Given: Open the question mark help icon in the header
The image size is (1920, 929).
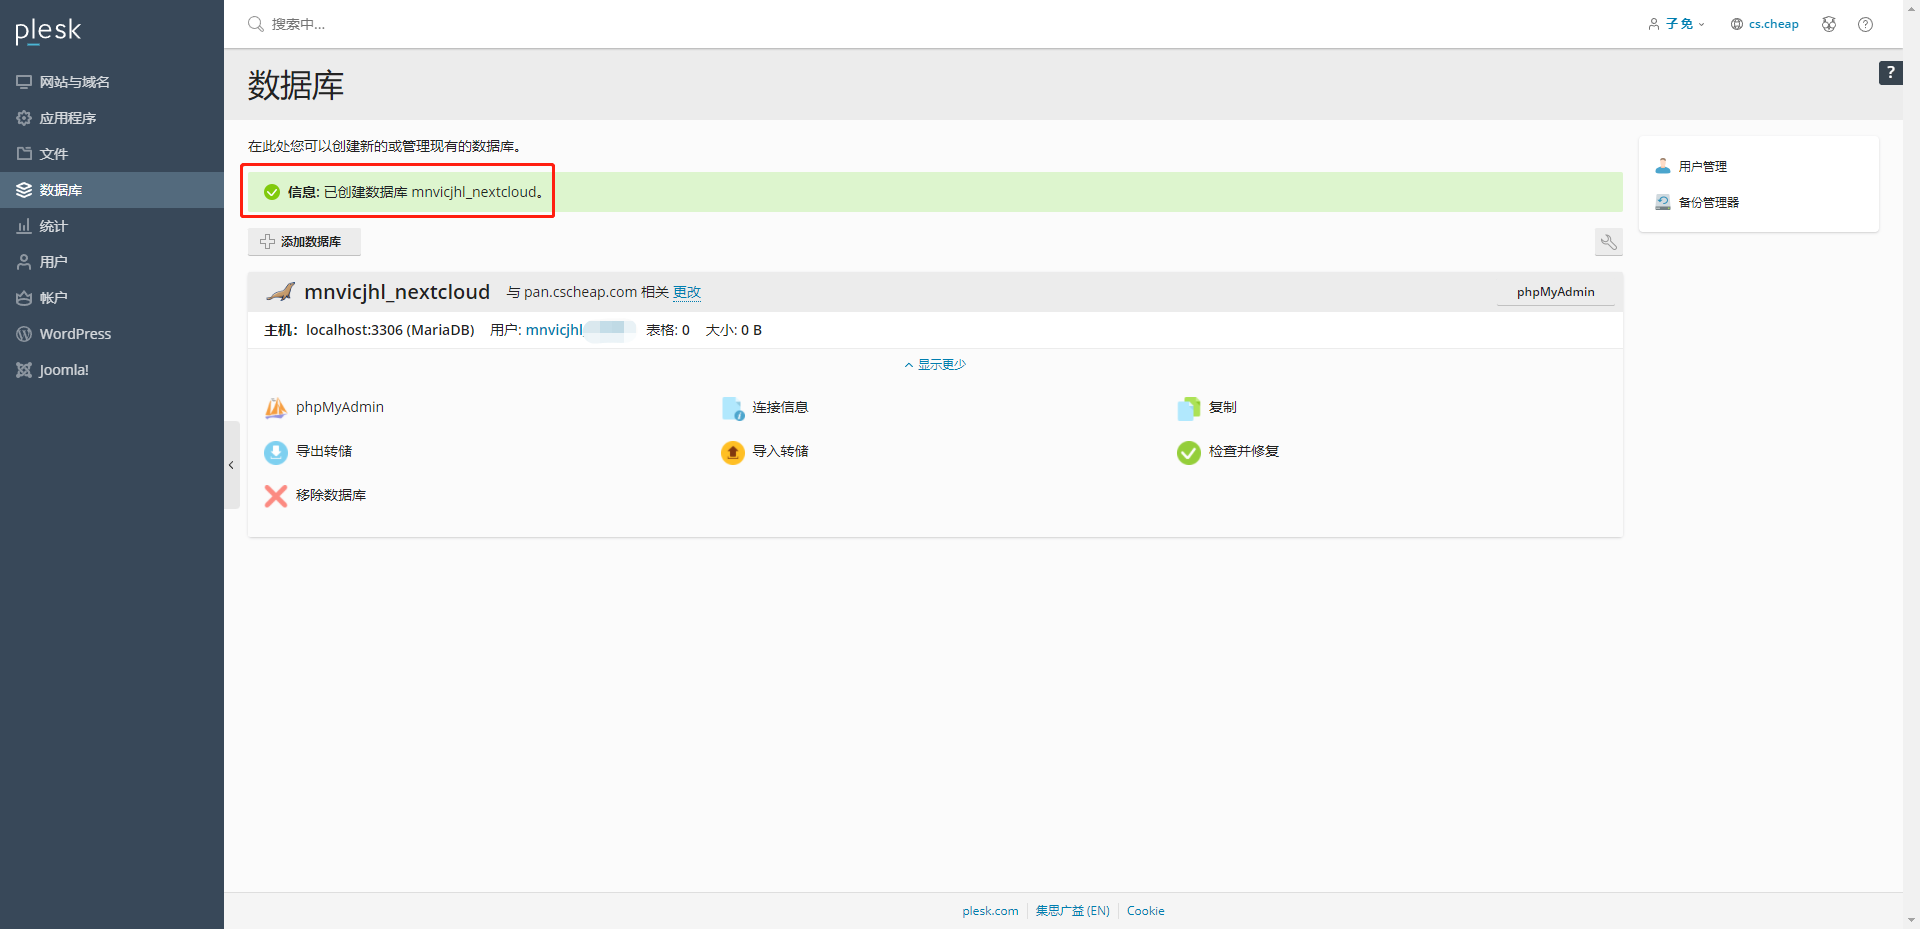Looking at the screenshot, I should pos(1865,24).
